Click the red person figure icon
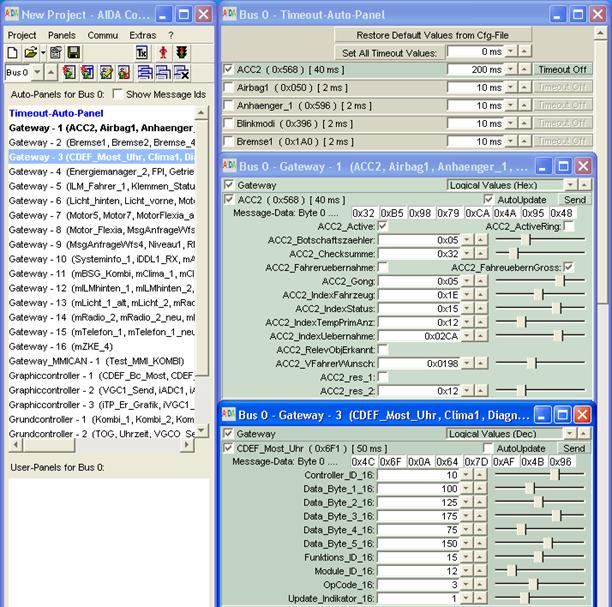Screen dimensions: 612x607 tap(163, 52)
